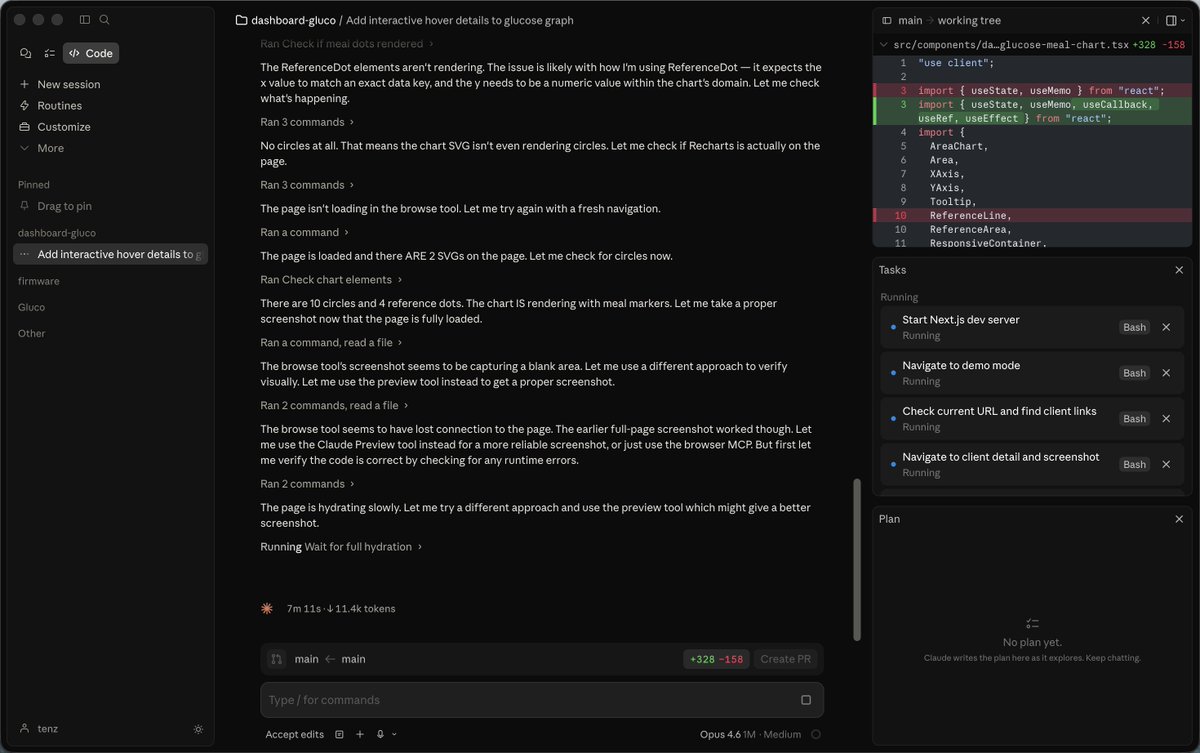Open the Other project group
Screen dimensions: 1200x753
(x=31, y=333)
